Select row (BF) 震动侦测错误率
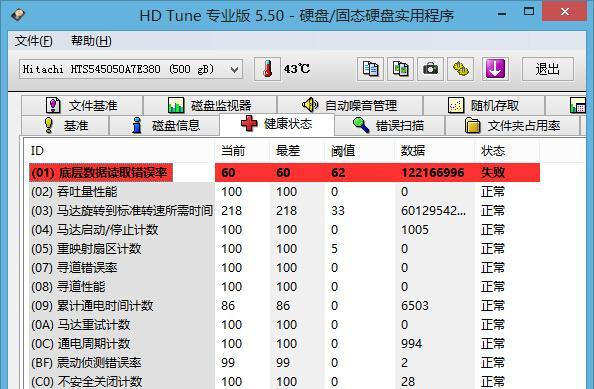This screenshot has height=389, width=594. (x=284, y=362)
